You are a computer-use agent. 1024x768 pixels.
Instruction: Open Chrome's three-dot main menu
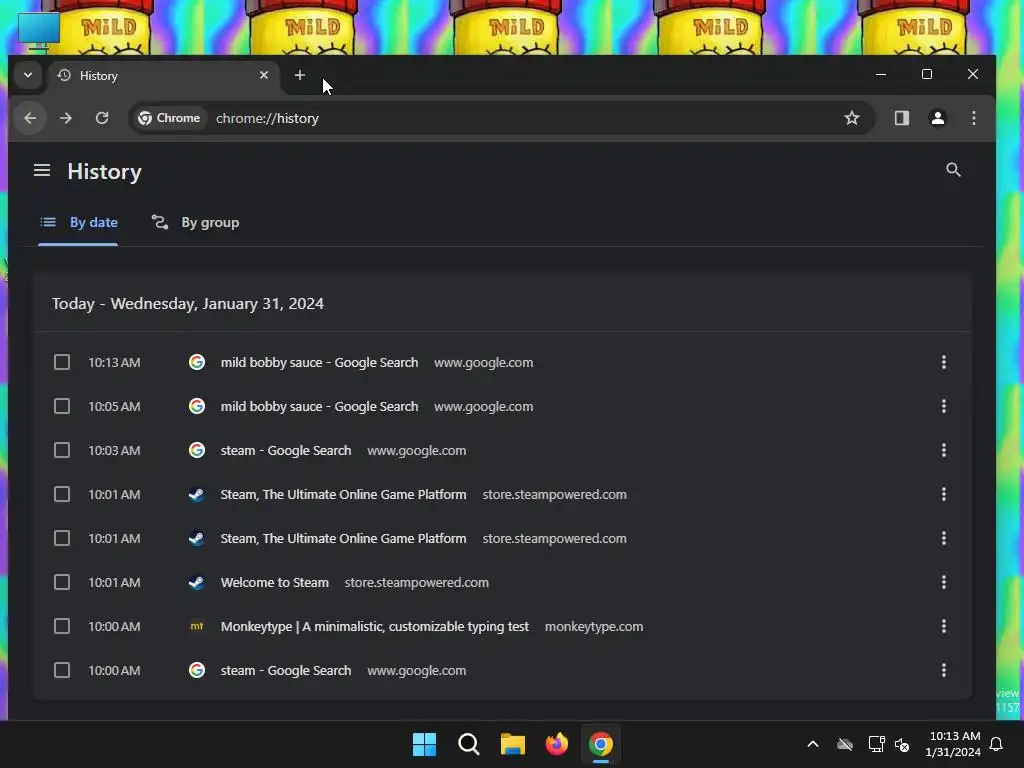[x=974, y=118]
